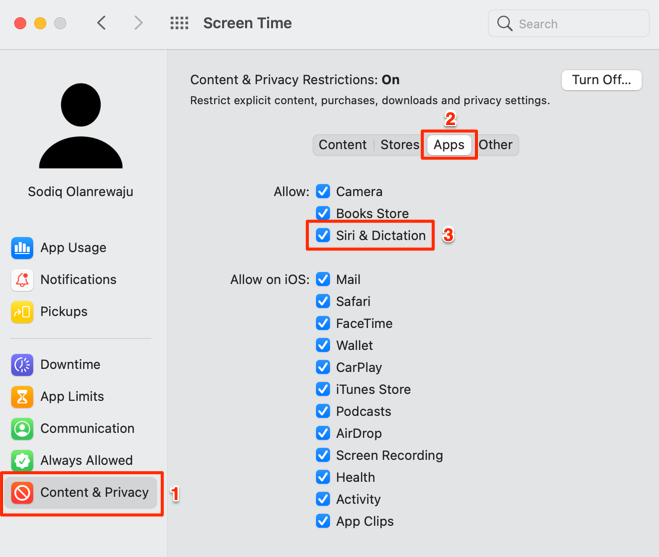
Task: Toggle the Siri & Dictation checkbox
Action: [x=323, y=235]
